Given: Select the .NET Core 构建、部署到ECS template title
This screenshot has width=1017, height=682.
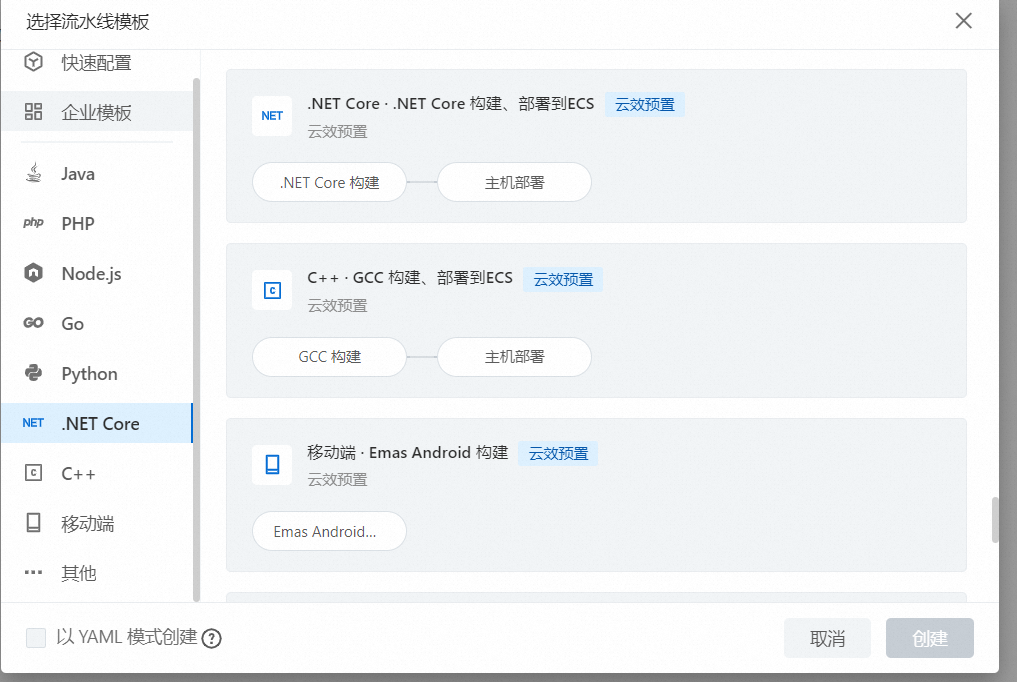Looking at the screenshot, I should click(450, 104).
